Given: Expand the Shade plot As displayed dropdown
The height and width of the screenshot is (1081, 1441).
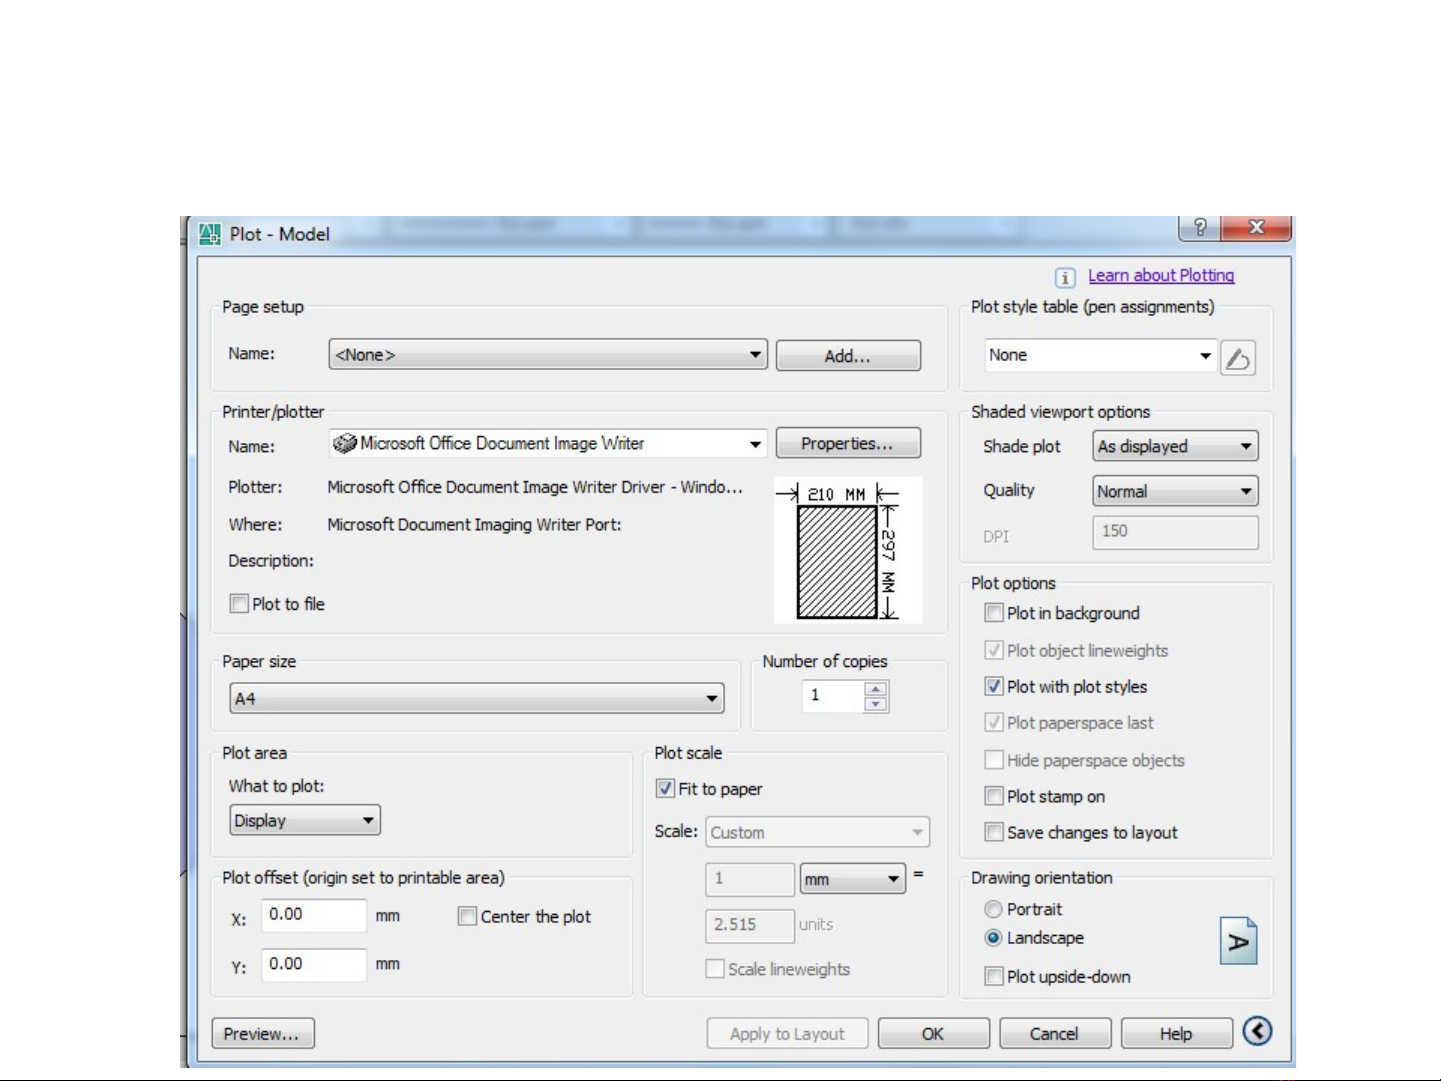Looking at the screenshot, I should 1175,447.
